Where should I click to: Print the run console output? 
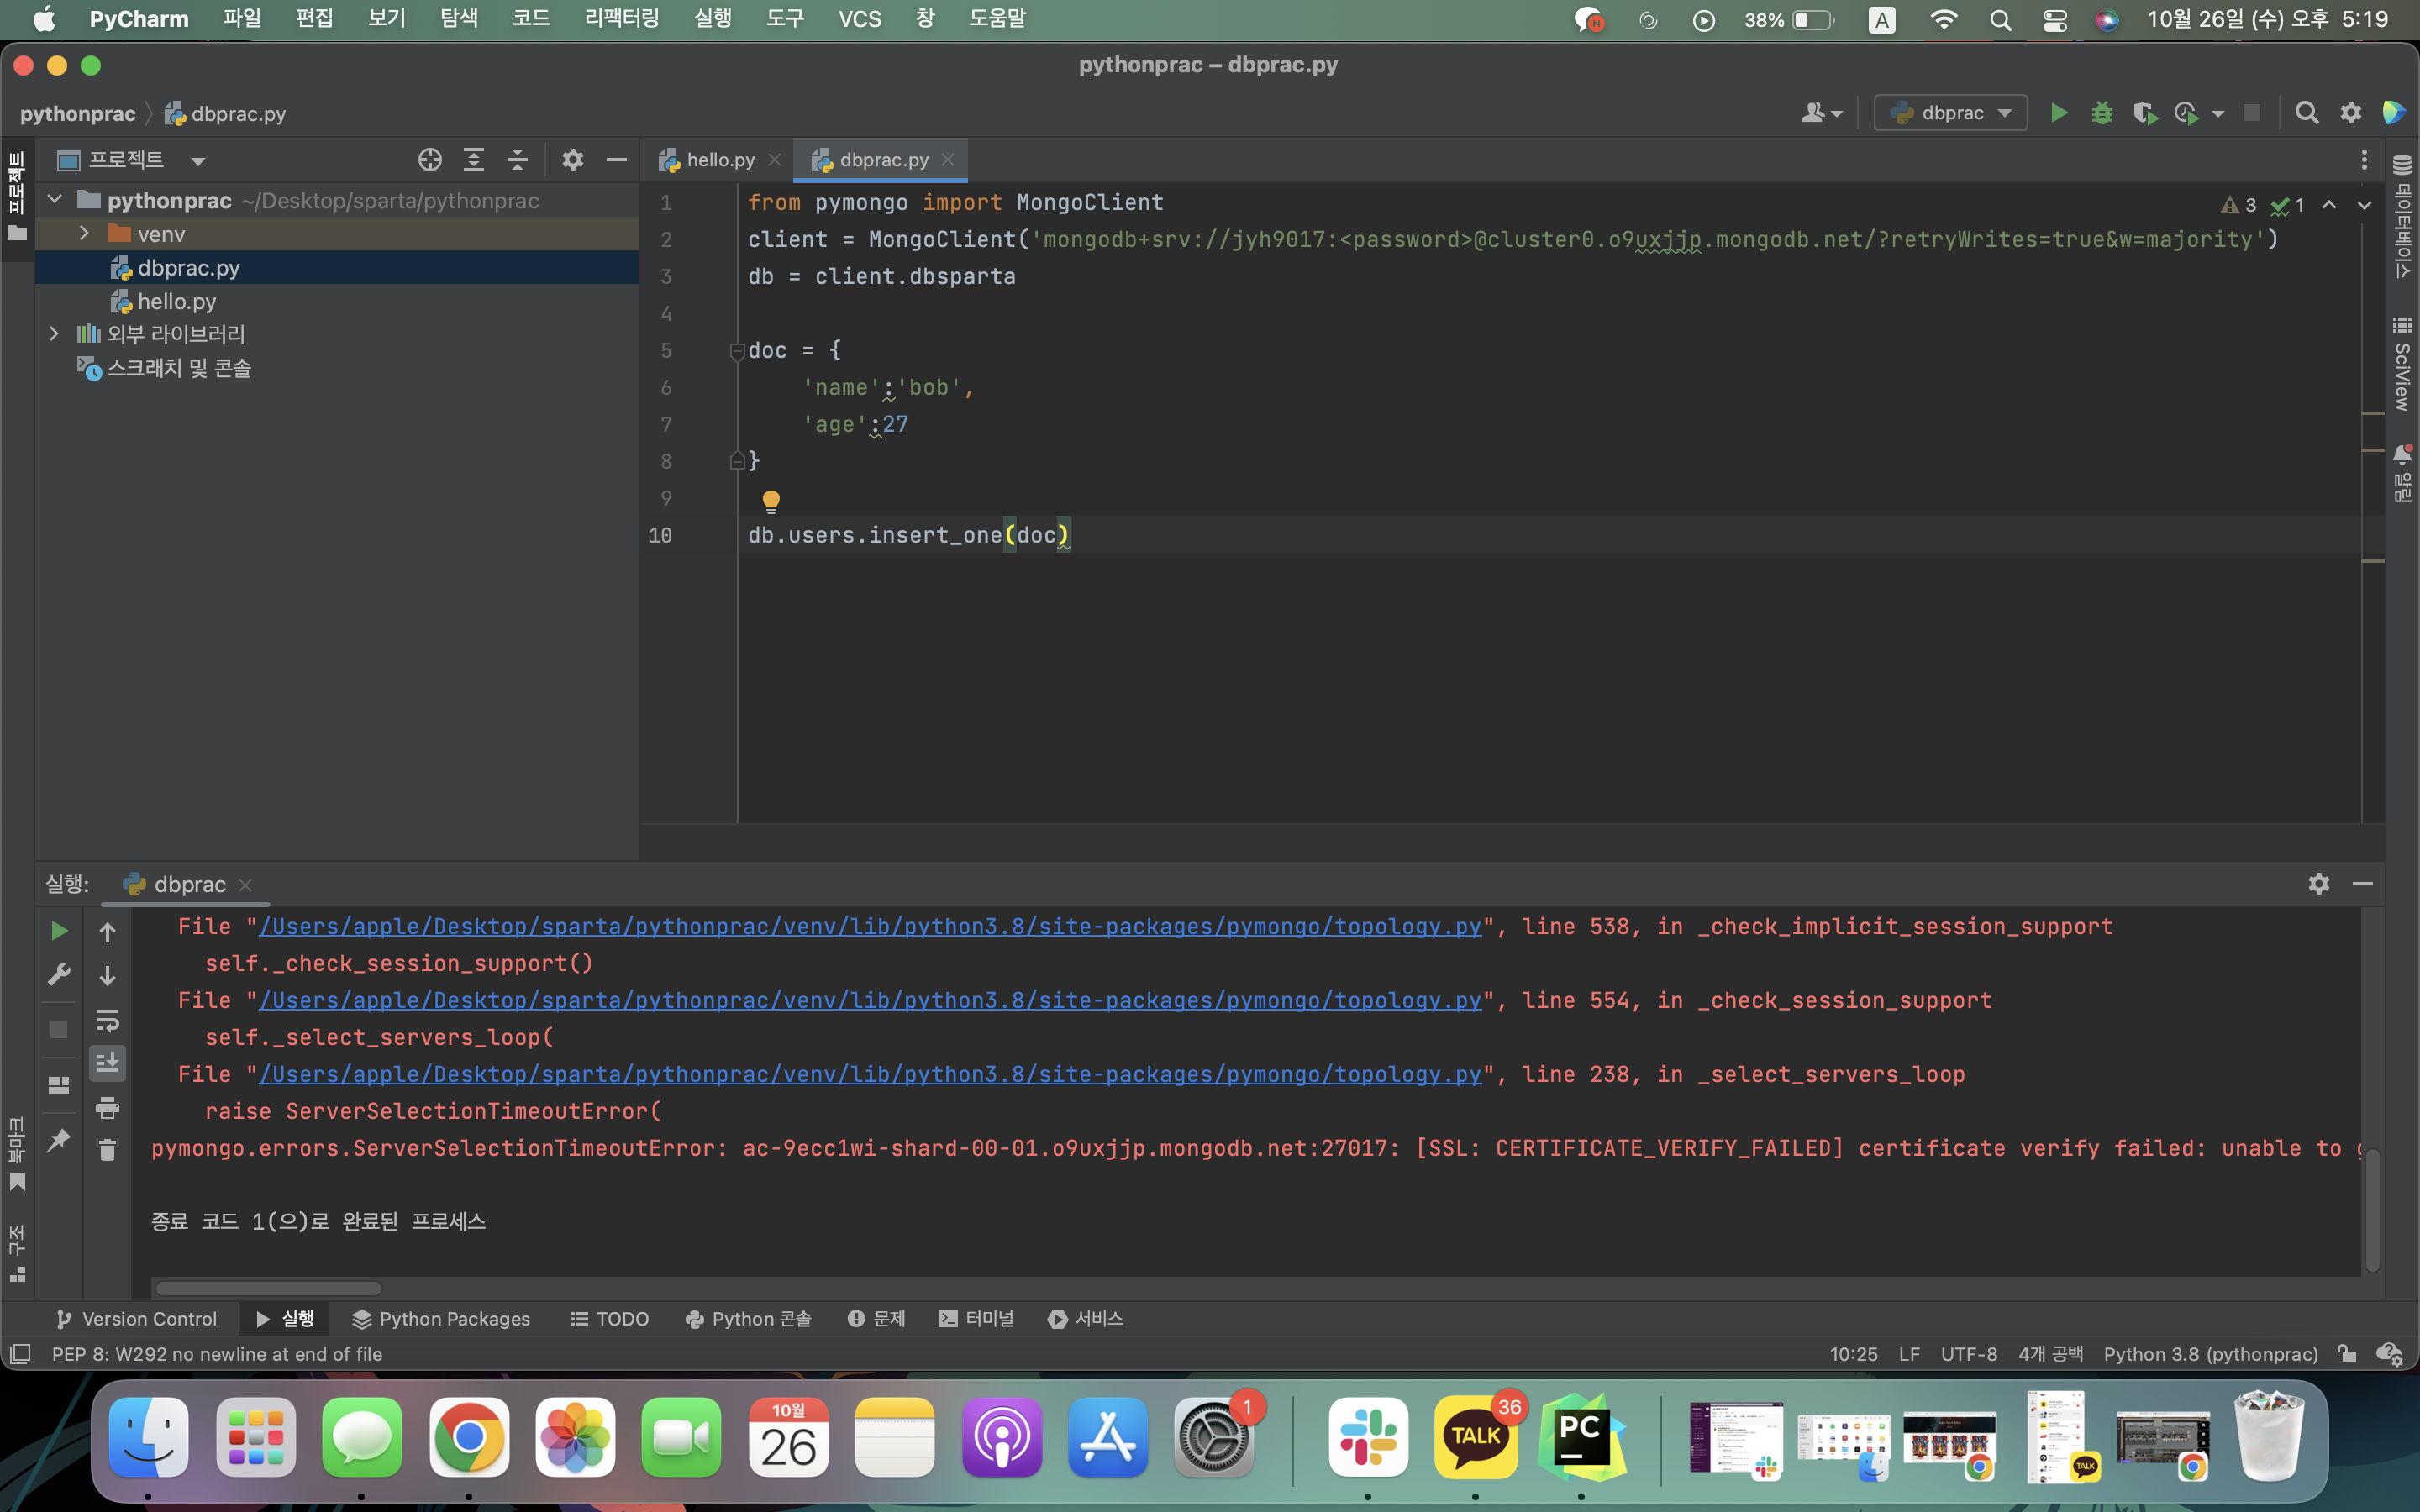(107, 1107)
